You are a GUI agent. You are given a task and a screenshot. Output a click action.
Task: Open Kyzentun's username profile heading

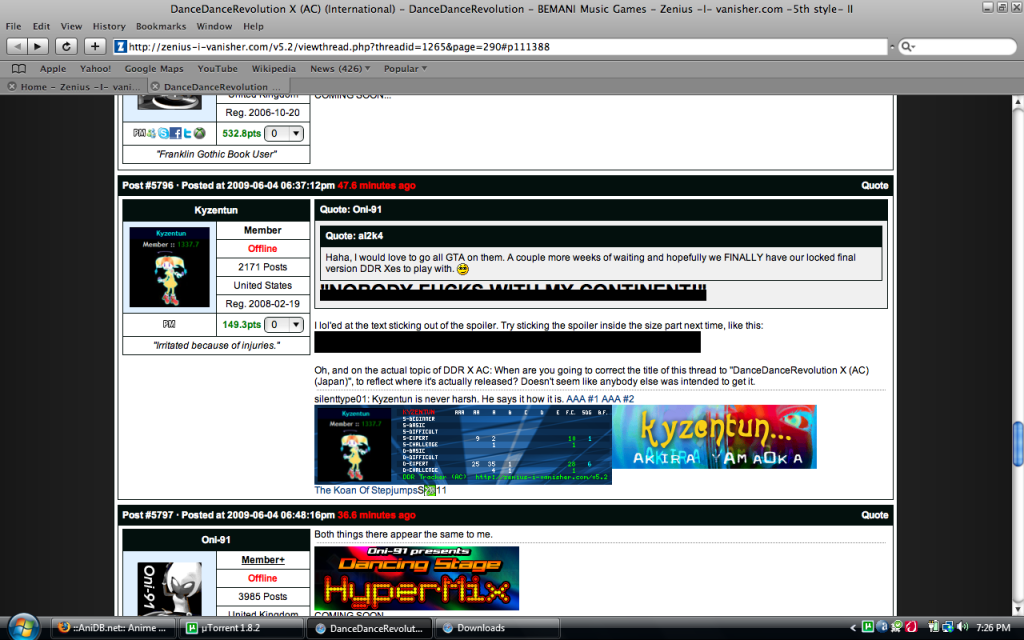pyautogui.click(x=216, y=210)
